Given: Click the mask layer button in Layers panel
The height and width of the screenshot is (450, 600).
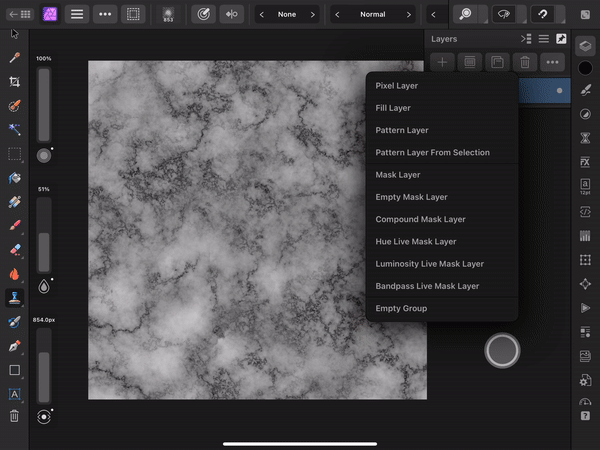Looking at the screenshot, I should tap(470, 62).
